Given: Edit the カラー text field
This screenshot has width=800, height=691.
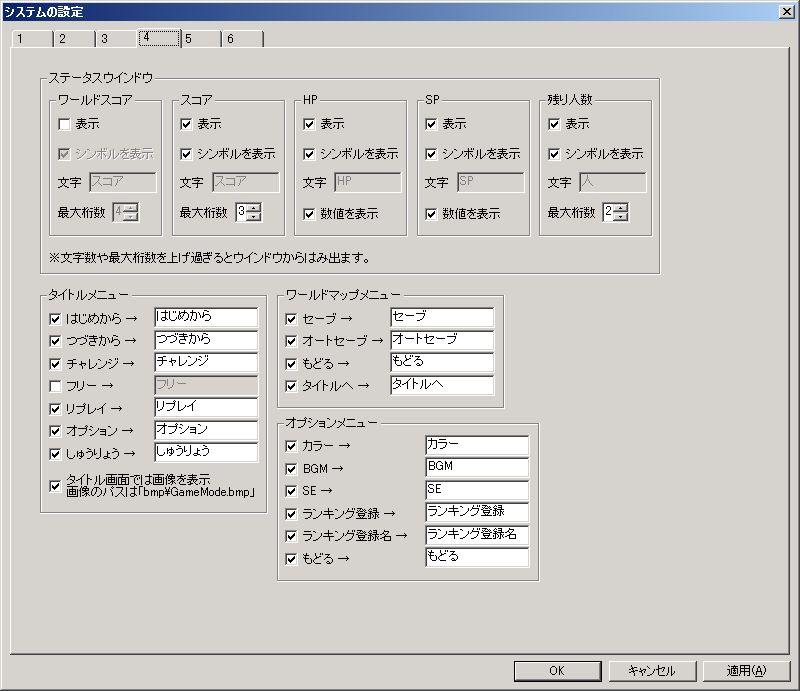Looking at the screenshot, I should (x=477, y=445).
